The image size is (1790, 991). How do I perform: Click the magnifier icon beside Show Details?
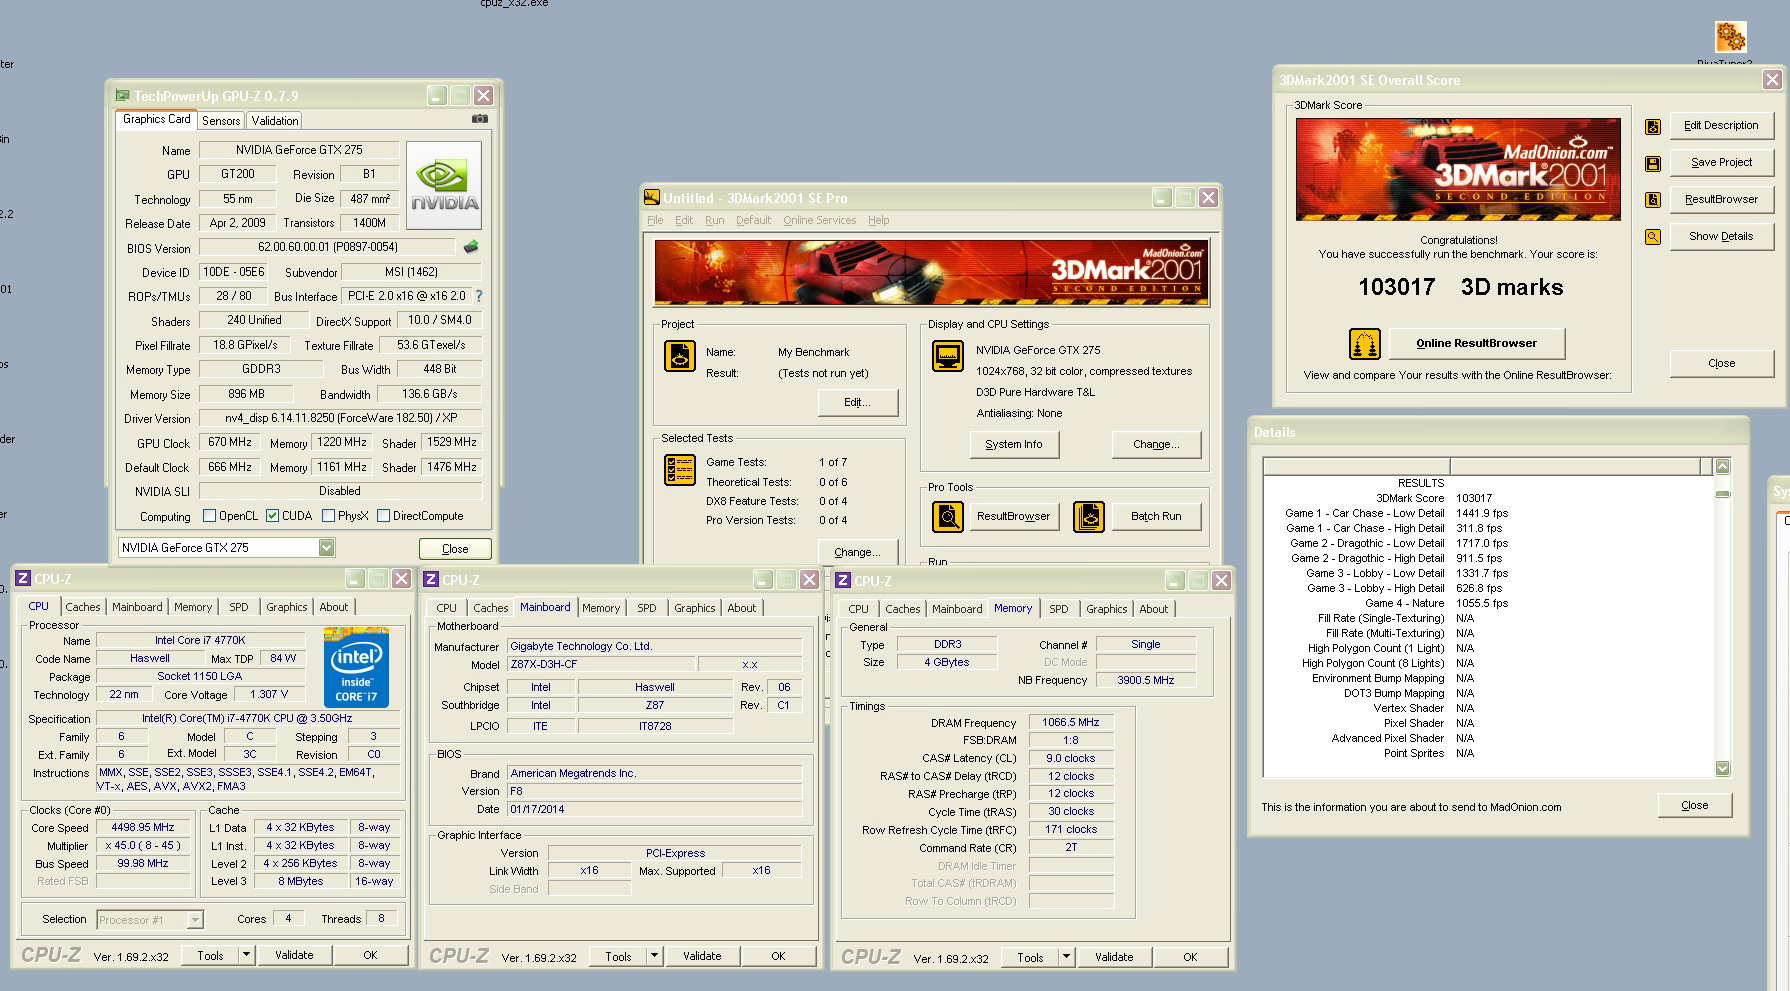(x=1653, y=237)
